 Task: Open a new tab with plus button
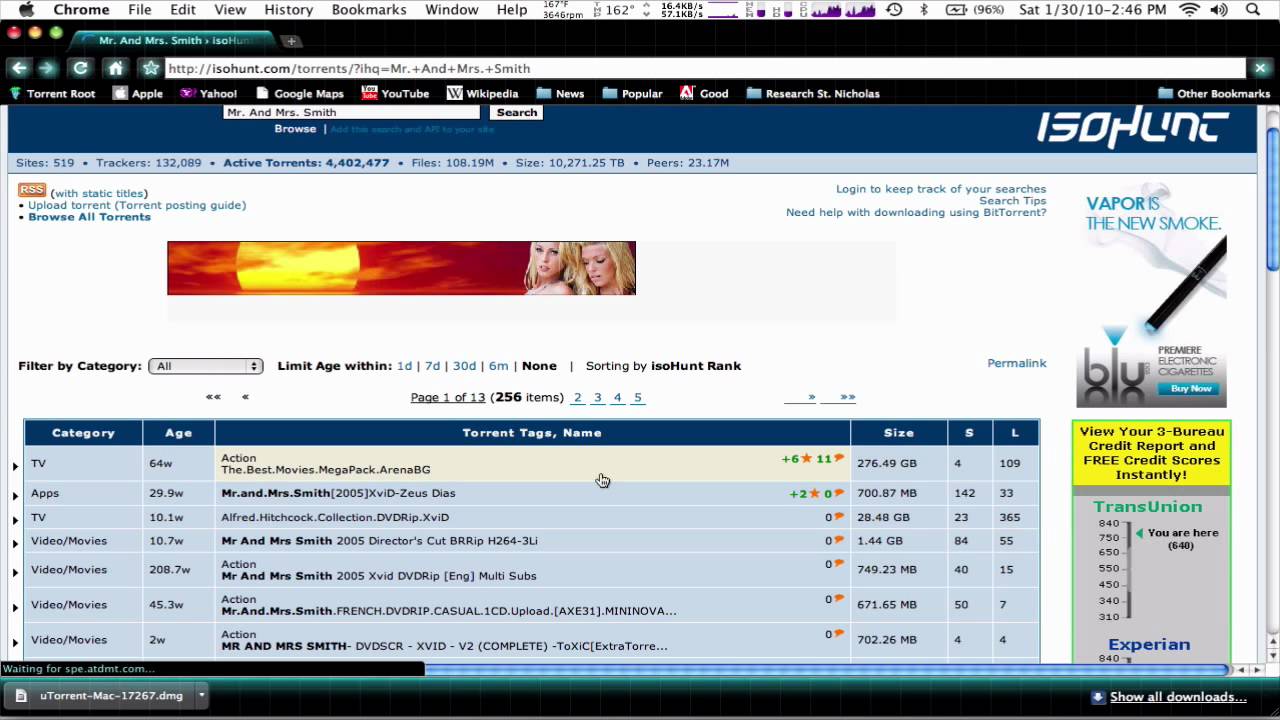pos(291,41)
